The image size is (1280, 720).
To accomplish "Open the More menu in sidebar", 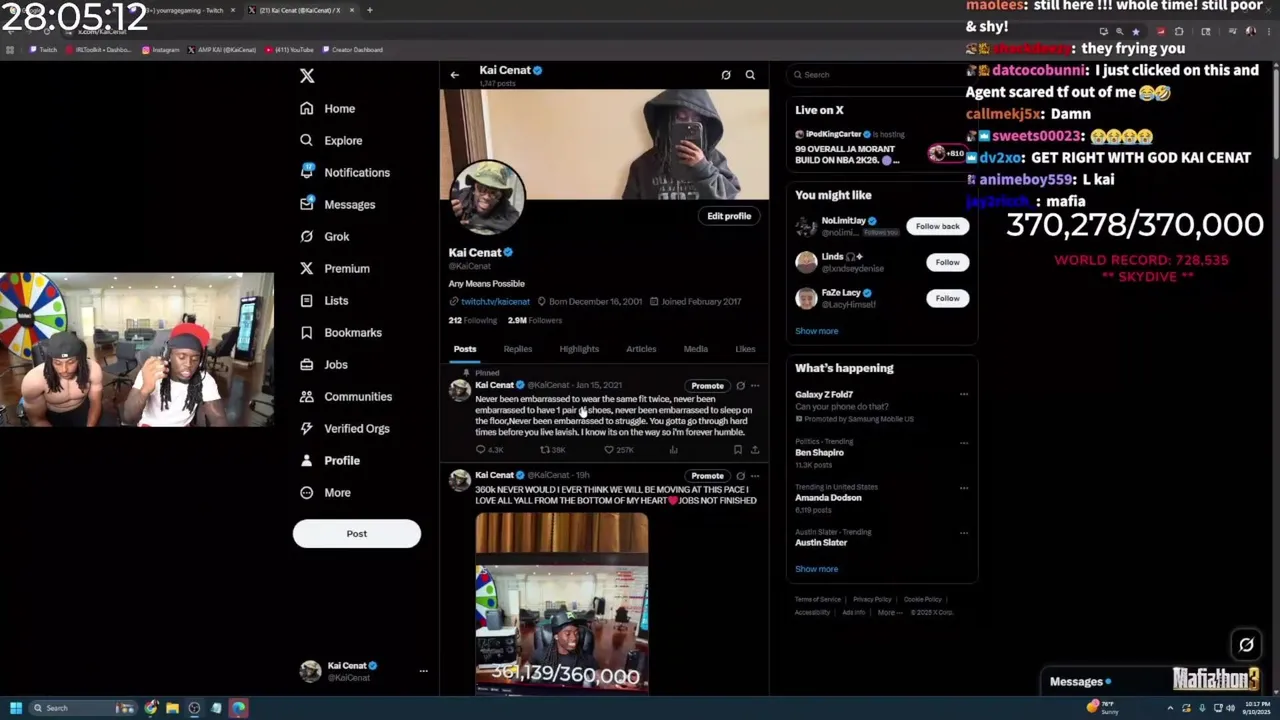I will point(325,492).
